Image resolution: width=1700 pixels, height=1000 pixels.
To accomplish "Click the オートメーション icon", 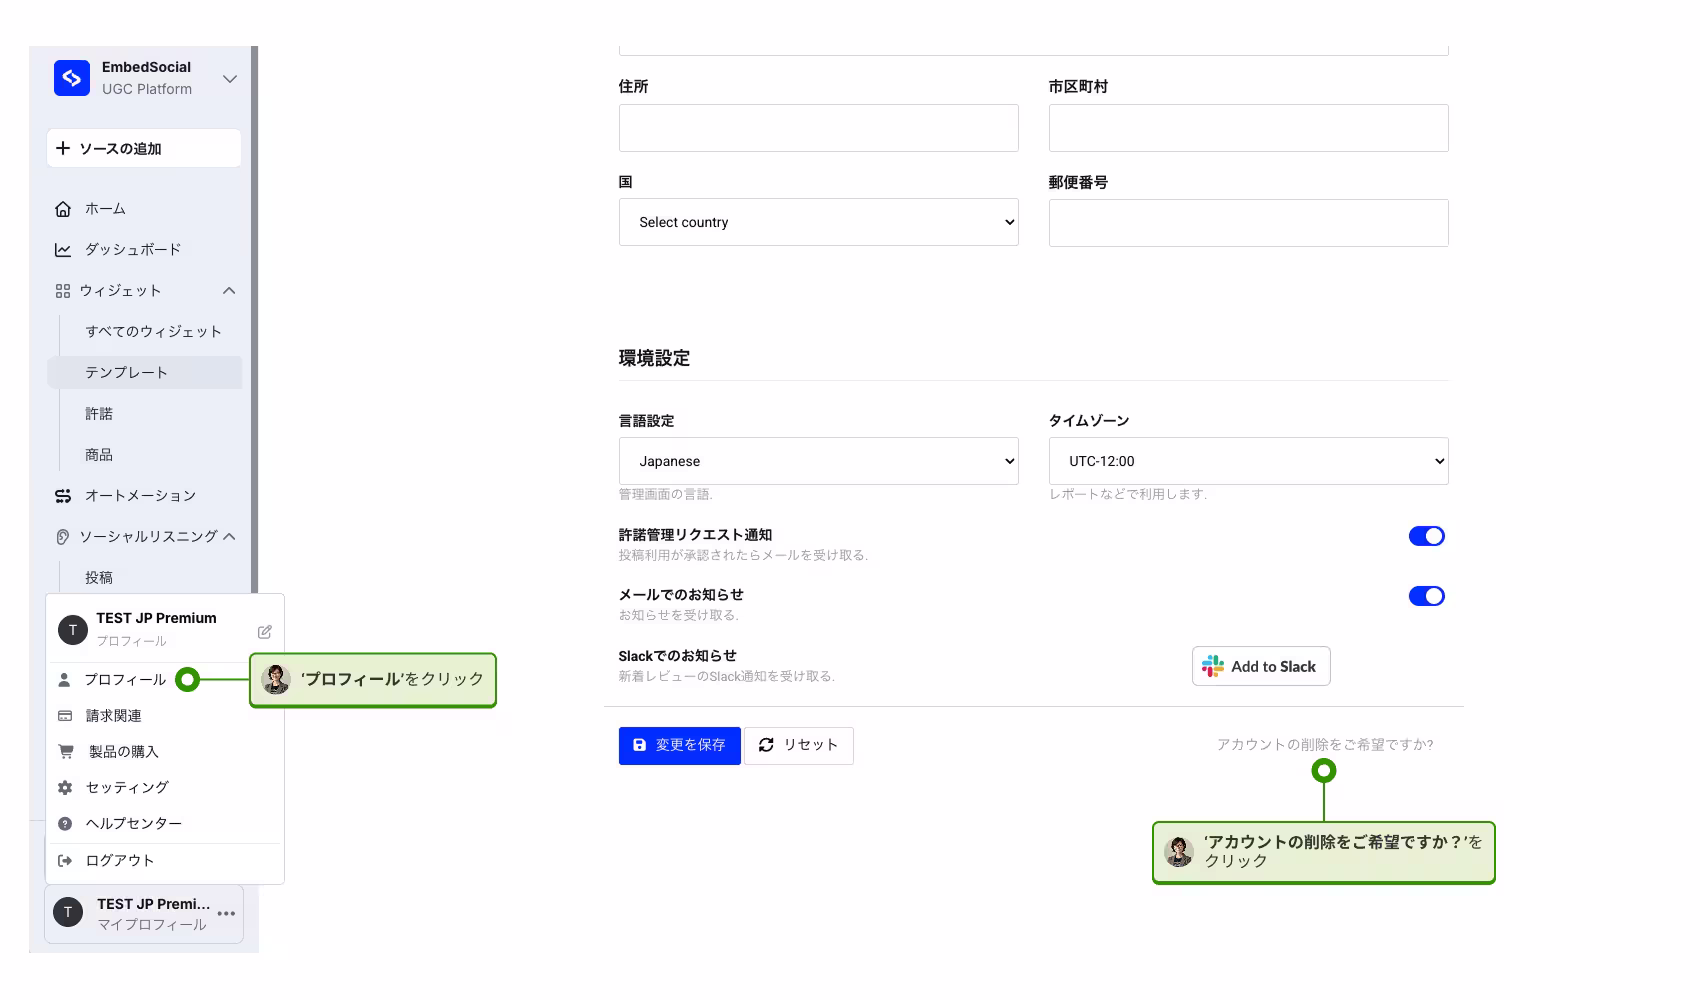I will click(63, 496).
